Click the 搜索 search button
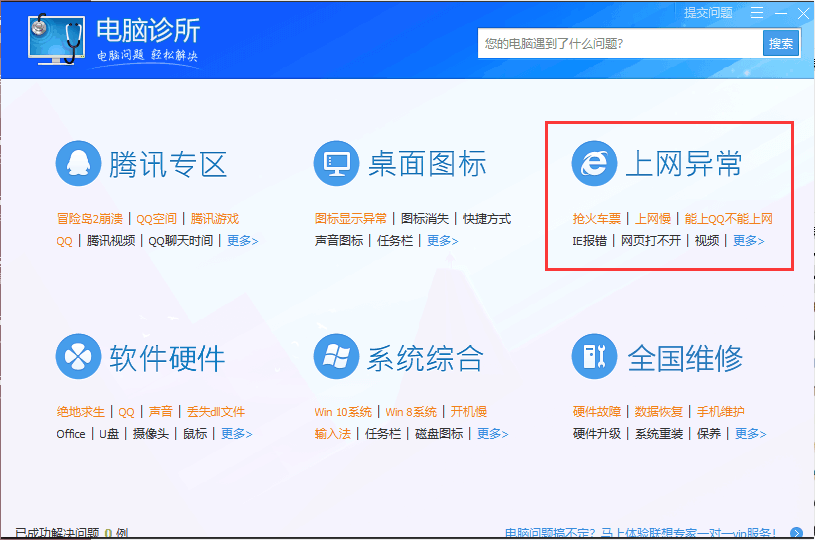Viewport: 815px width, 540px height. pyautogui.click(x=781, y=43)
